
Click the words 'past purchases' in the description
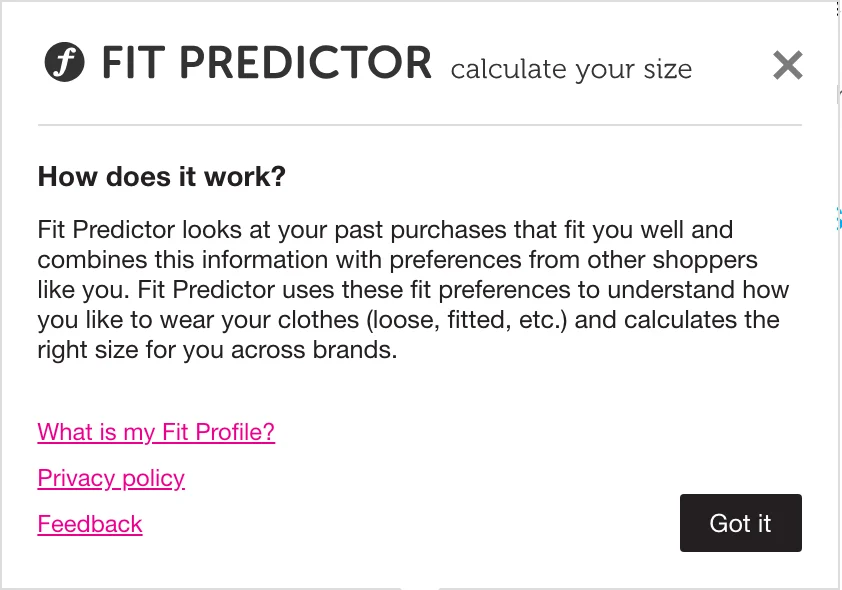point(420,230)
